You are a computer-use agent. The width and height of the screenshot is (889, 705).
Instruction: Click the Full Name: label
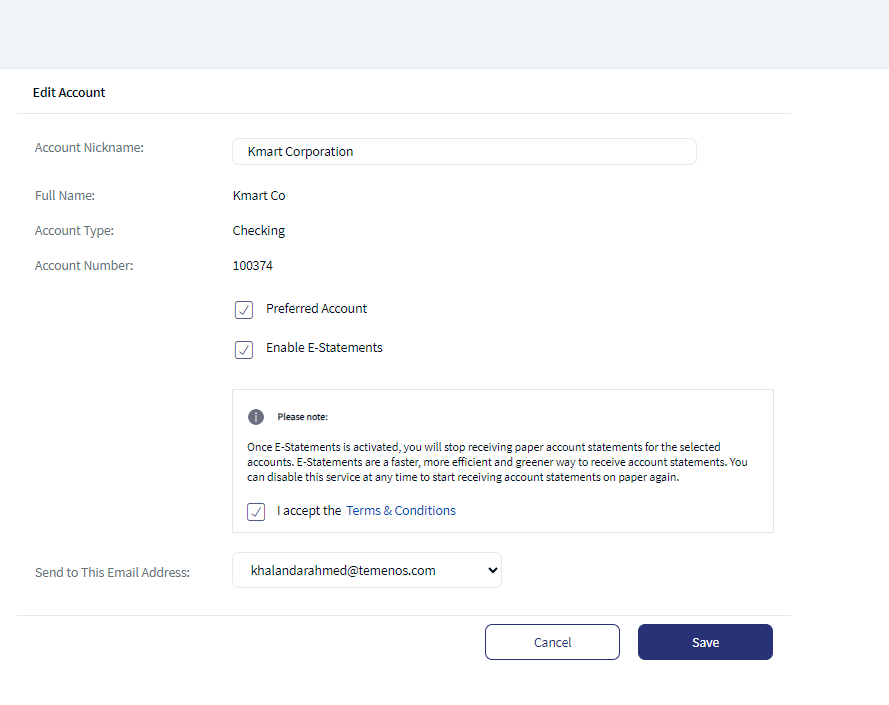coord(65,195)
